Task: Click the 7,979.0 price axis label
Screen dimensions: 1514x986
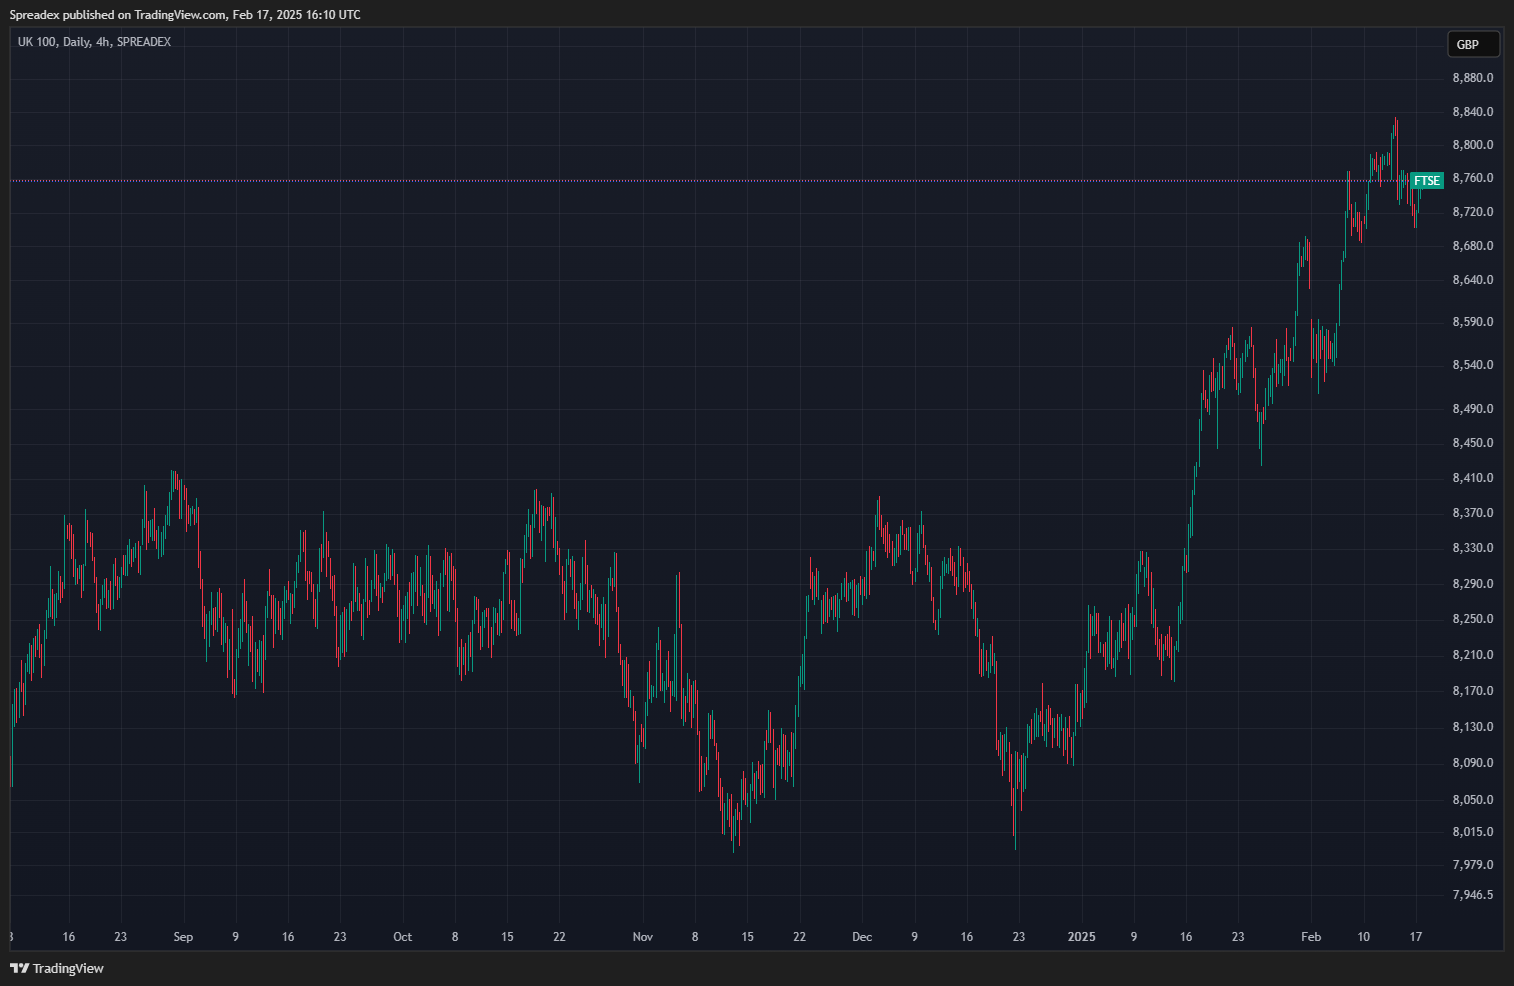Action: tap(1473, 865)
